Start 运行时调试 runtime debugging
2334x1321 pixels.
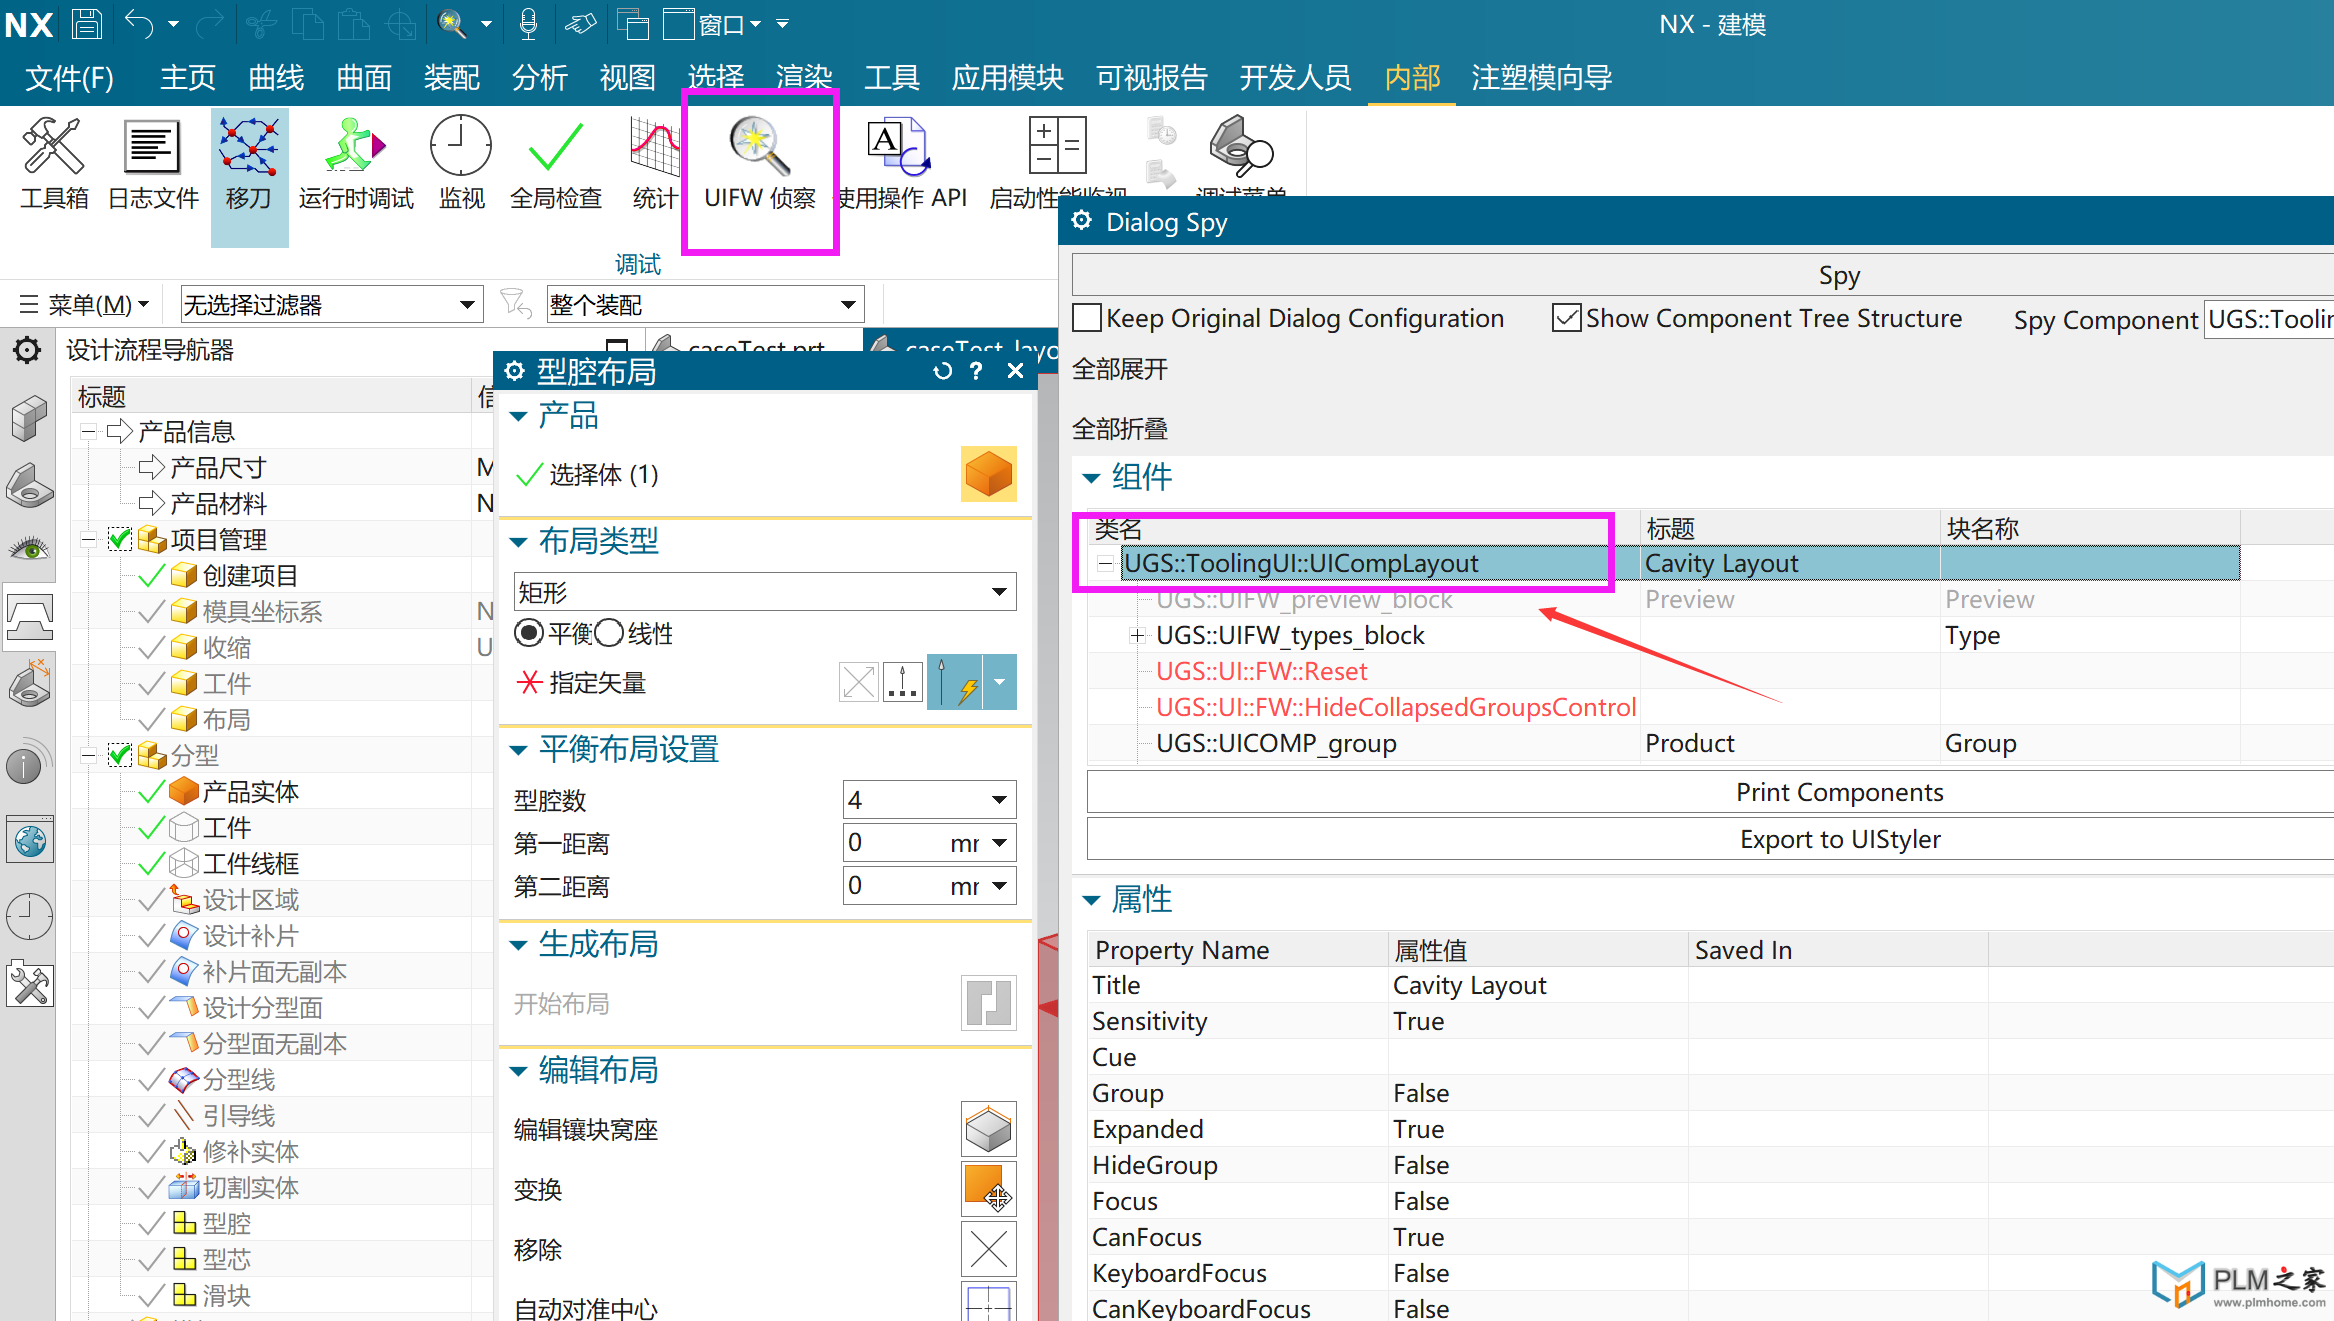[x=355, y=163]
